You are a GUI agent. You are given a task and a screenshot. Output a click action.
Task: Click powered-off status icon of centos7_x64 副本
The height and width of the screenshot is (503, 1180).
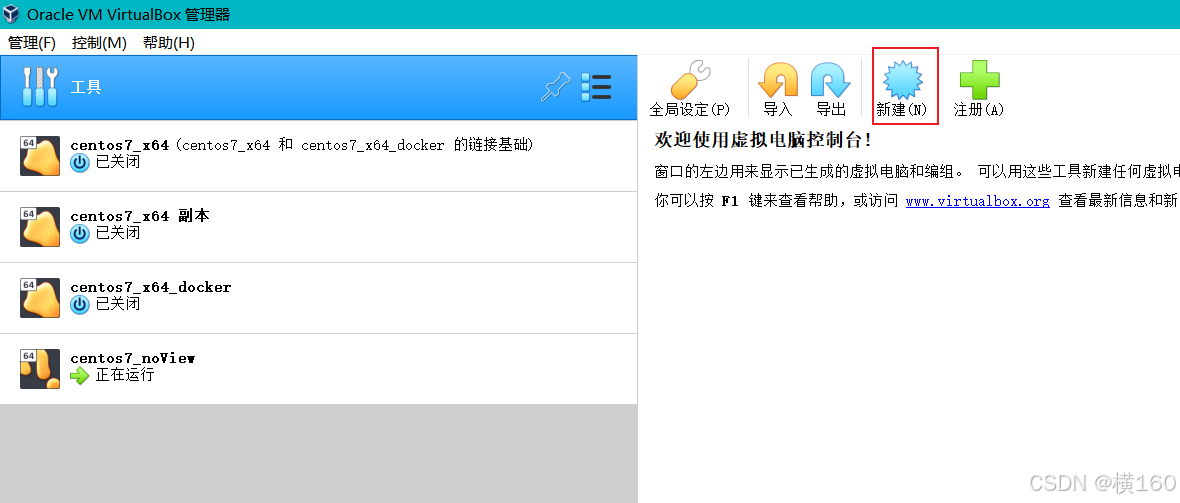click(x=80, y=233)
